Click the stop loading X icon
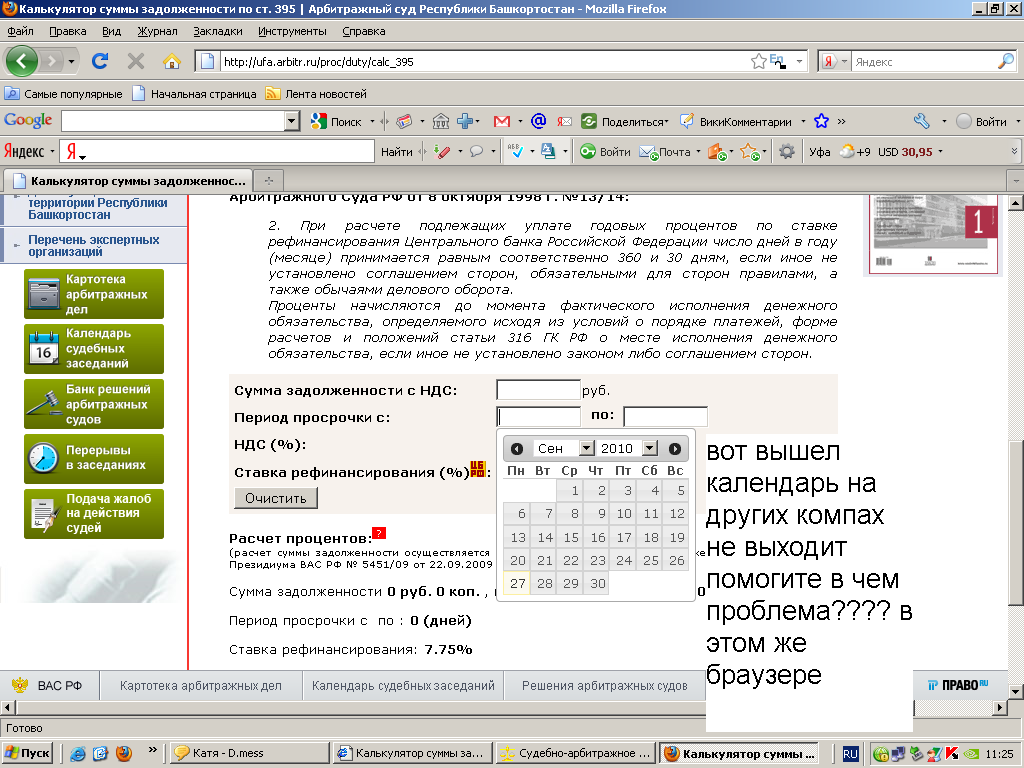1024x768 pixels. 135,61
